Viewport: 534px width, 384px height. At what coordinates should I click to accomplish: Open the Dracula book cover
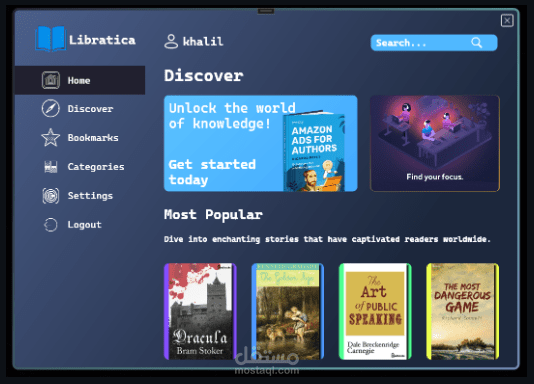[x=200, y=311]
